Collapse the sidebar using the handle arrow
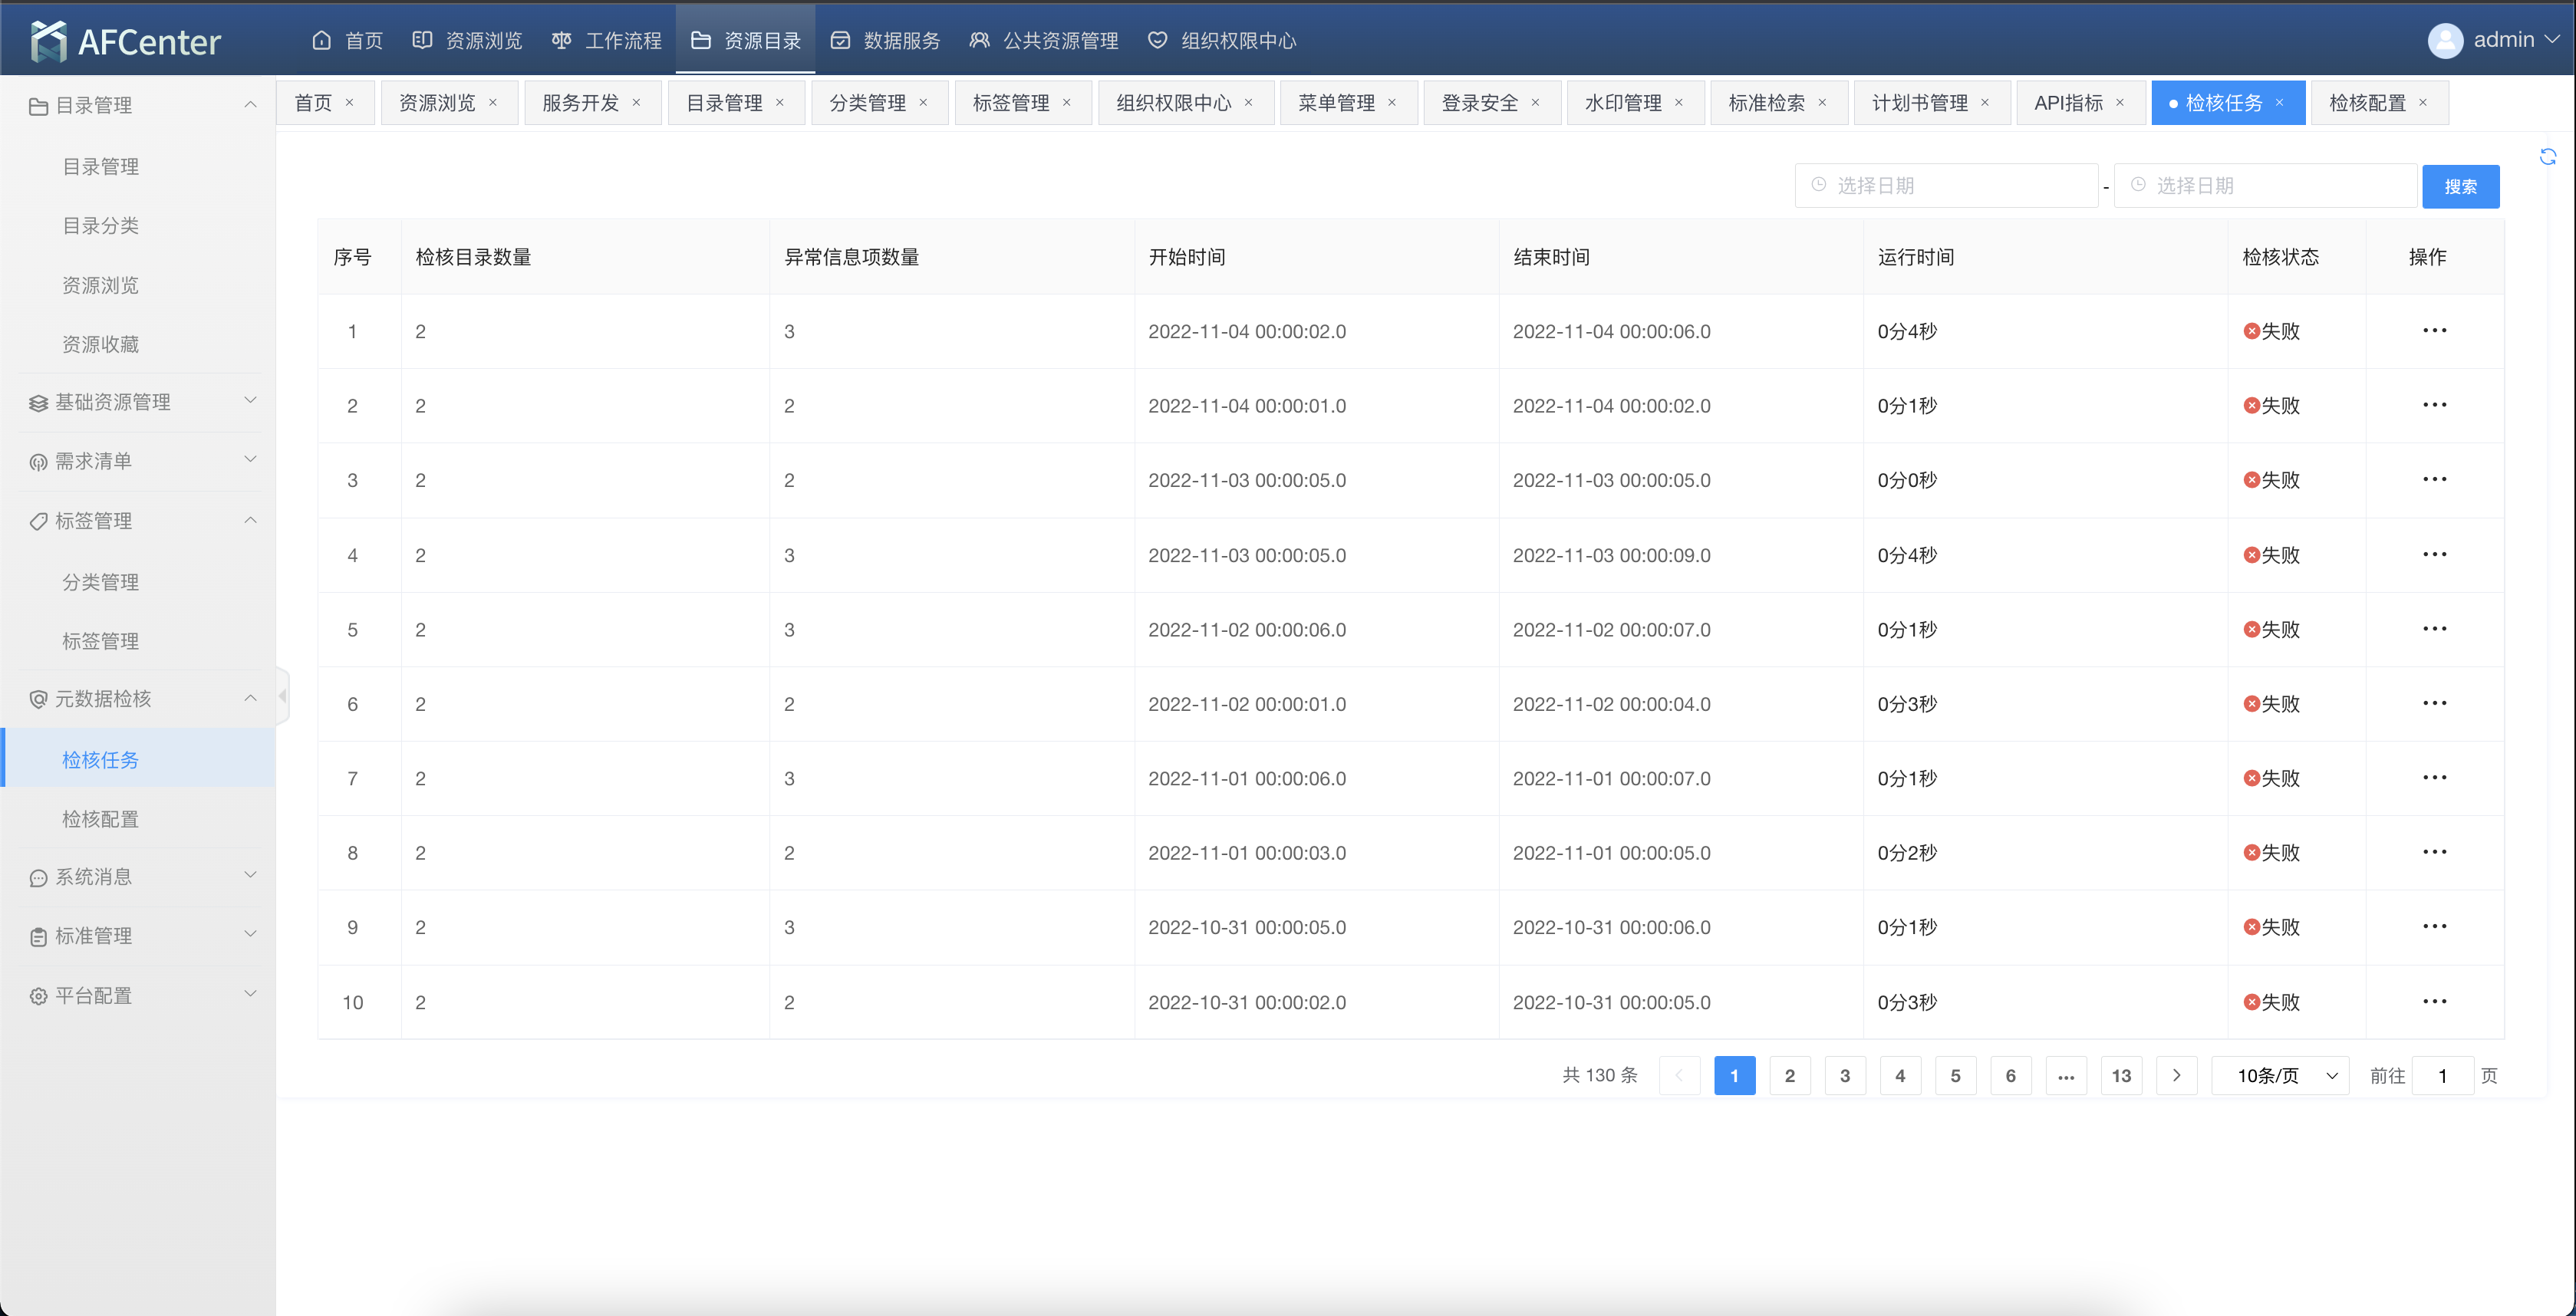Screen dimensions: 2576x1316 click(x=283, y=695)
